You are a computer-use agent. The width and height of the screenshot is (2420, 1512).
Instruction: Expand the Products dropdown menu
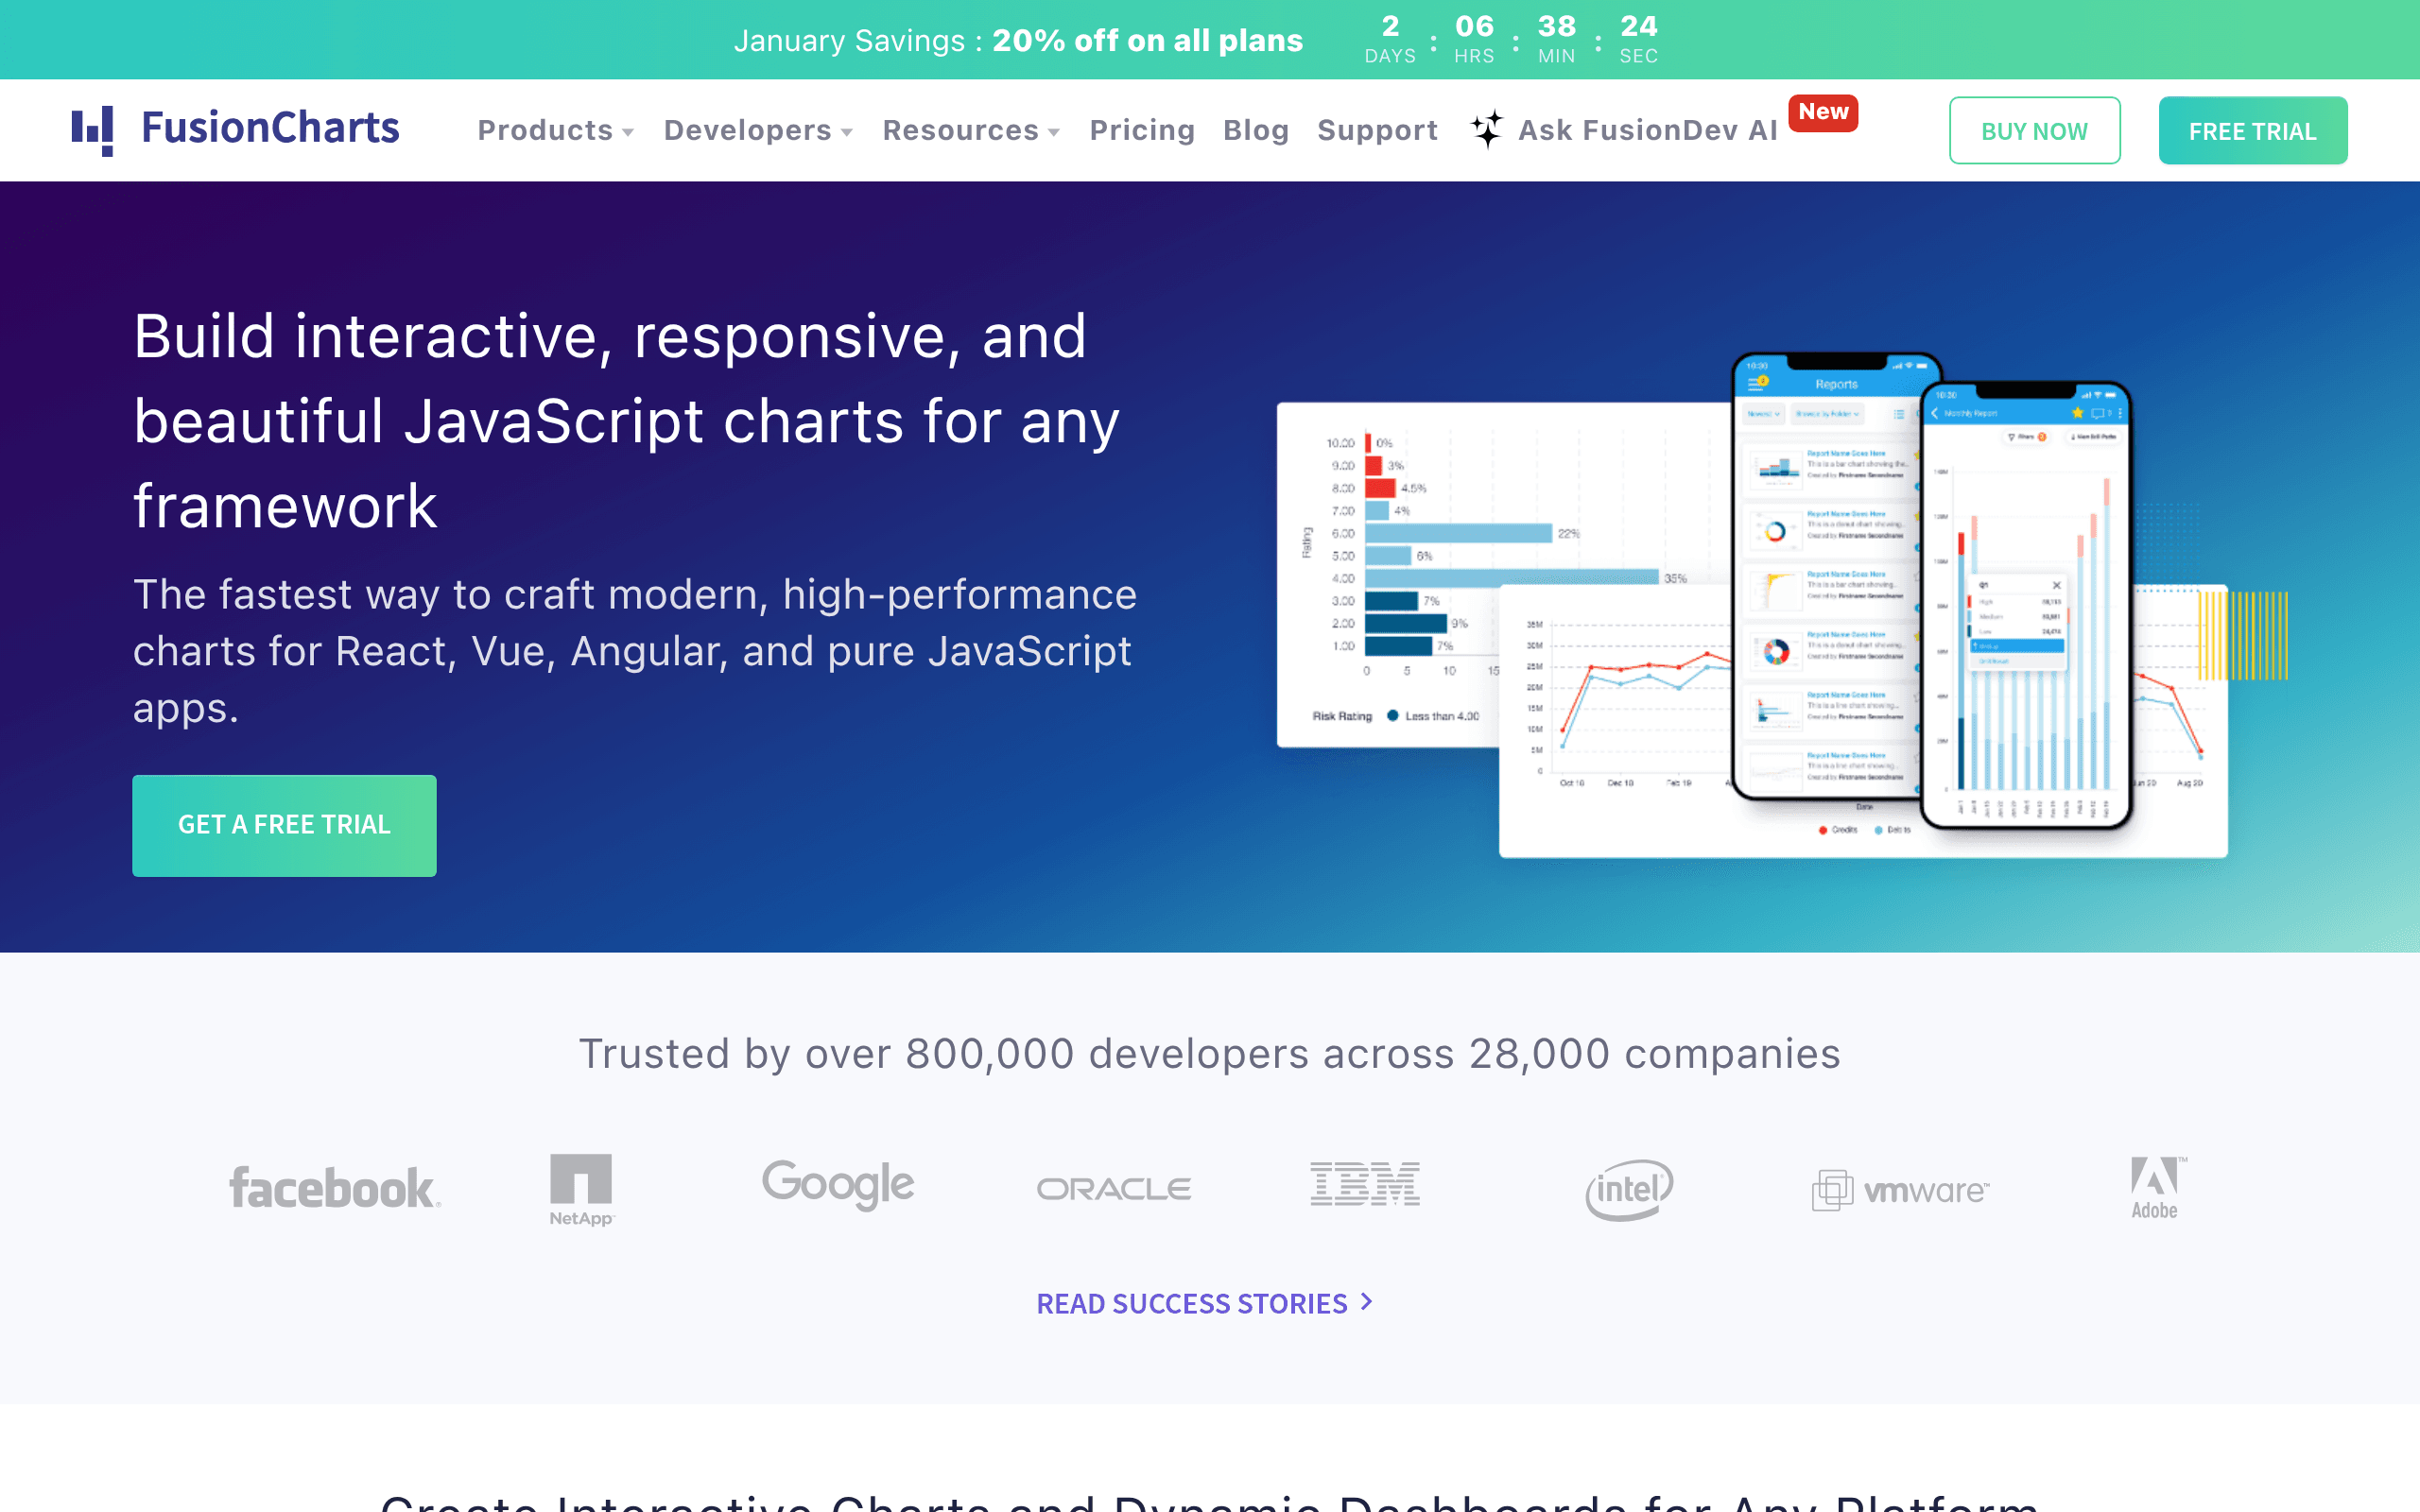pos(555,130)
